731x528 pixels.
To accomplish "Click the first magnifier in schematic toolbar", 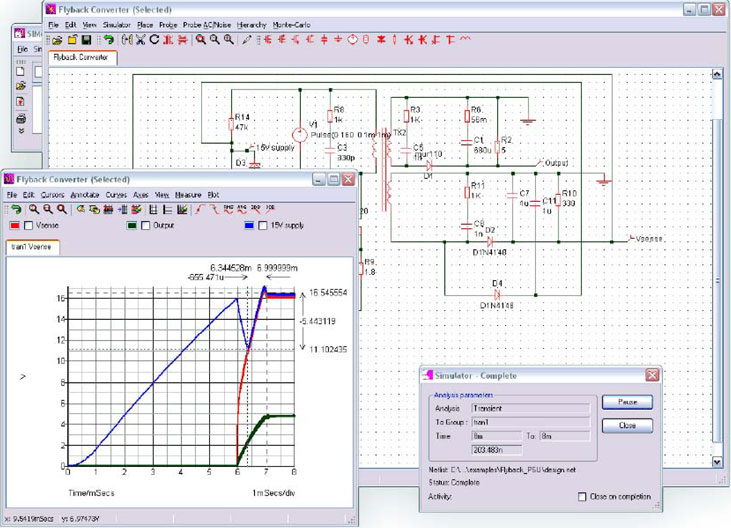I will click(x=201, y=40).
